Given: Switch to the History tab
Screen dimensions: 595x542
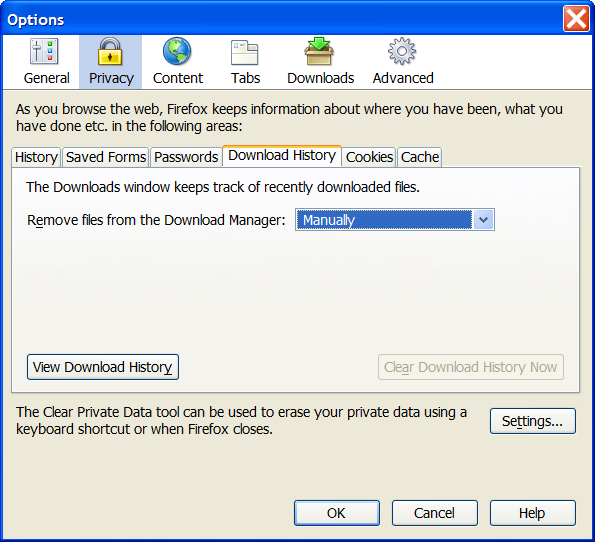Looking at the screenshot, I should click(x=36, y=157).
